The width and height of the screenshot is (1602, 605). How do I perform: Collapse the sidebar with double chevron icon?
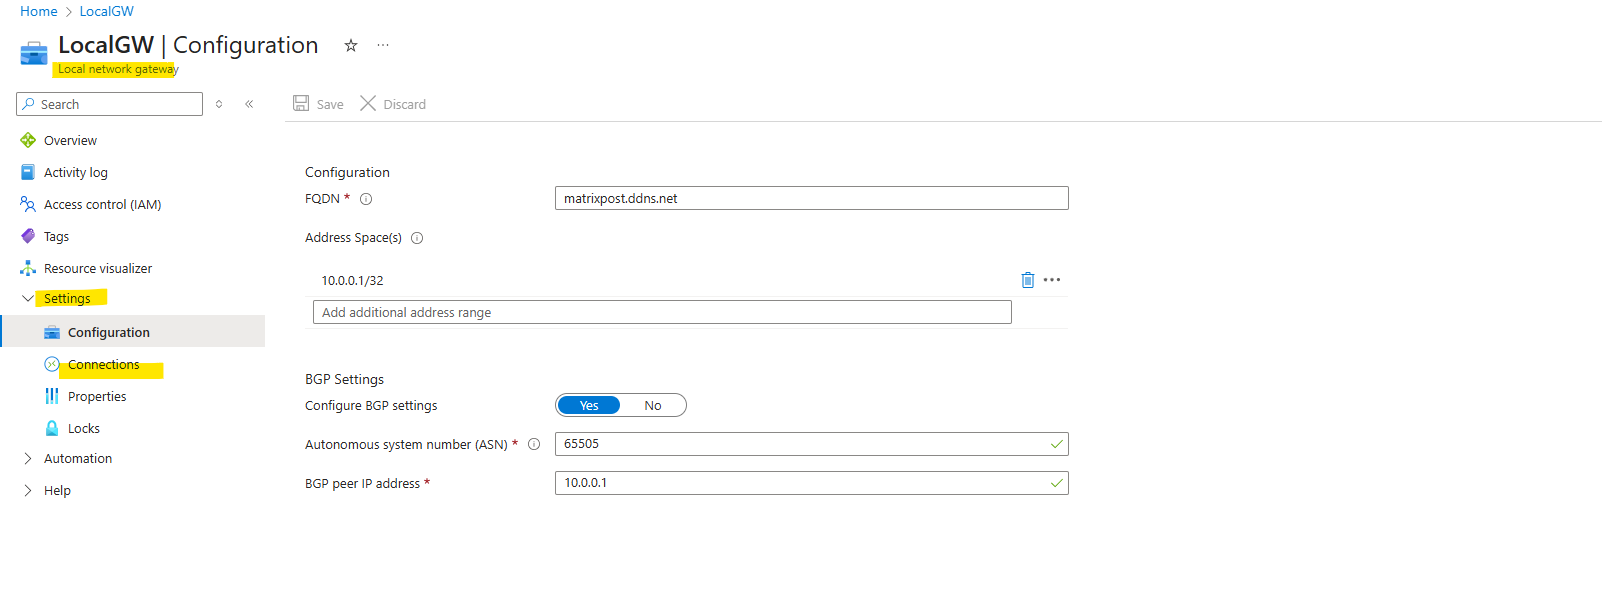pos(249,104)
